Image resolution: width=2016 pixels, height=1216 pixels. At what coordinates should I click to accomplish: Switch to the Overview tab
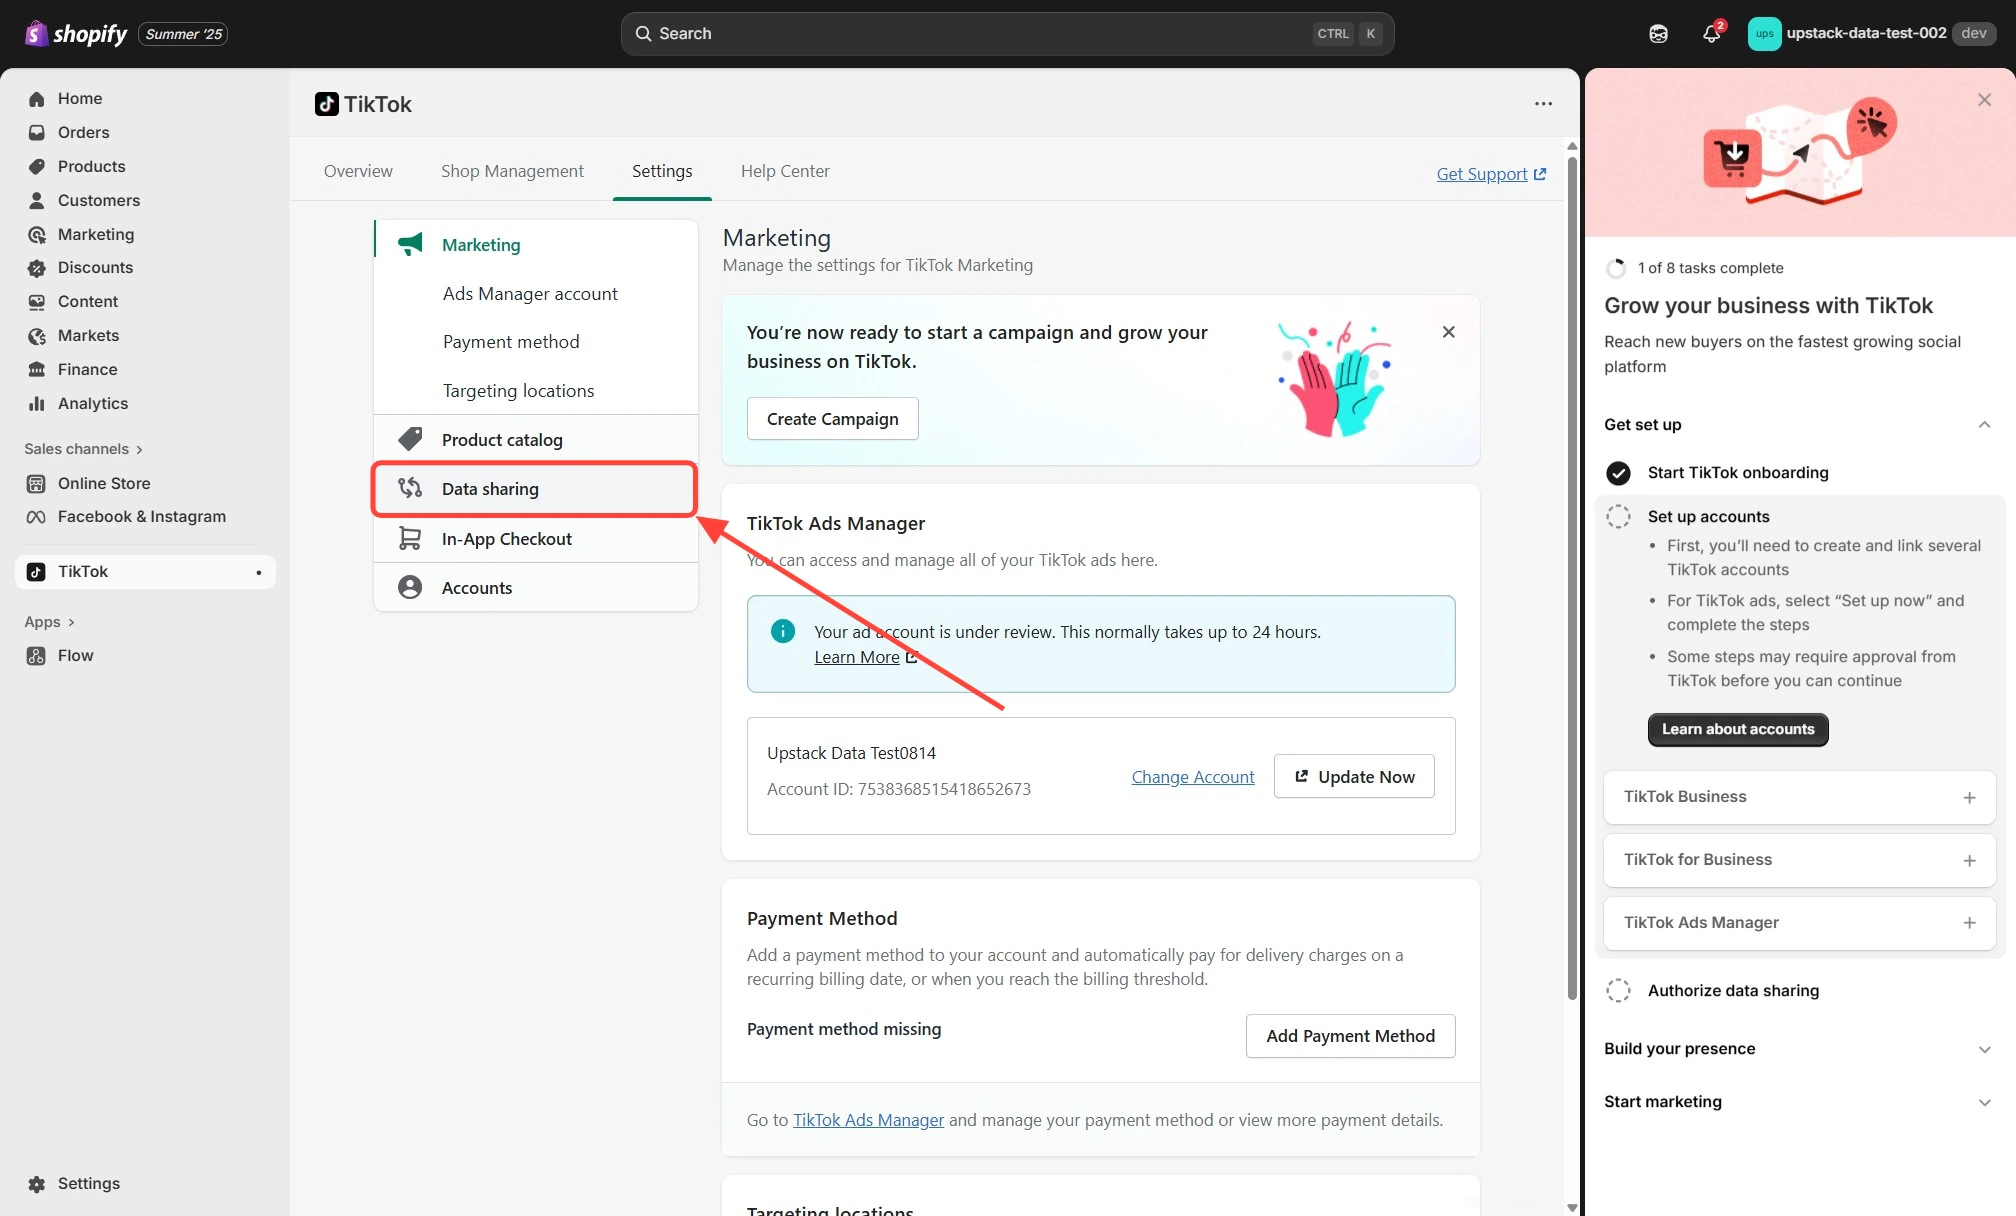358,171
